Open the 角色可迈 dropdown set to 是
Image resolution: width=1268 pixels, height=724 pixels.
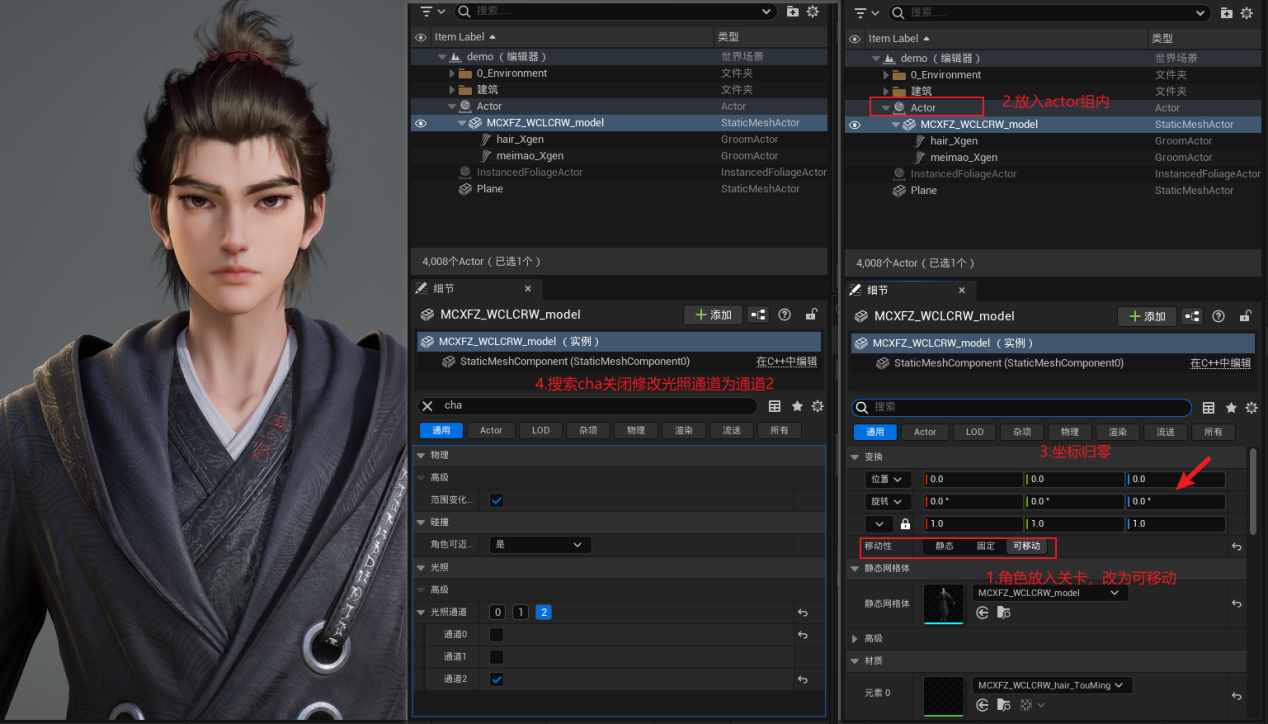pyautogui.click(x=539, y=545)
